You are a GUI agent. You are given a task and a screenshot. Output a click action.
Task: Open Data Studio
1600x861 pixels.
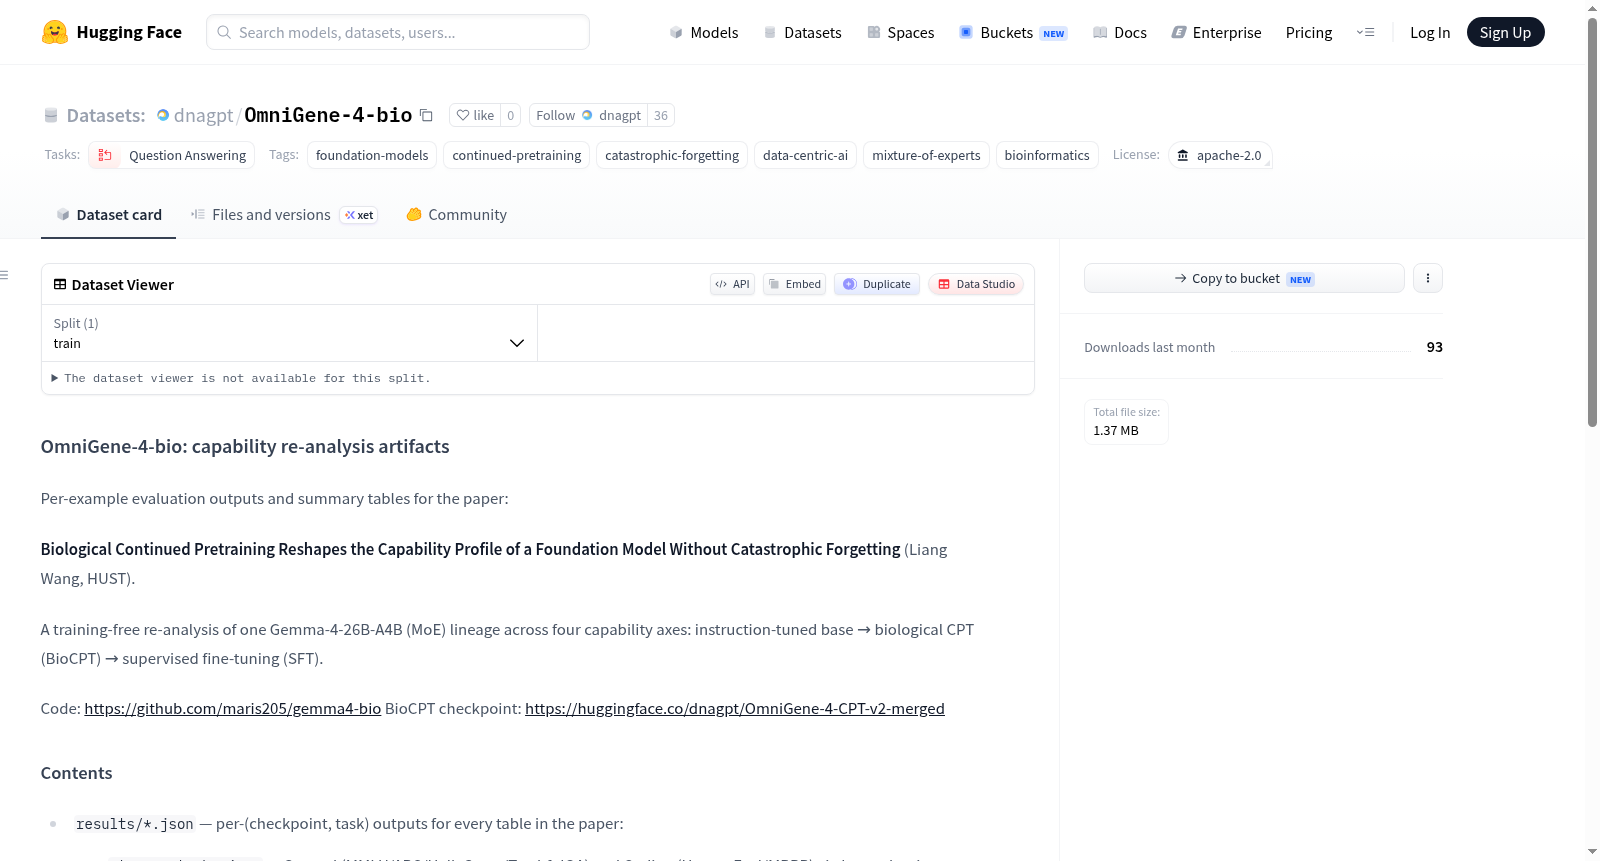click(976, 284)
